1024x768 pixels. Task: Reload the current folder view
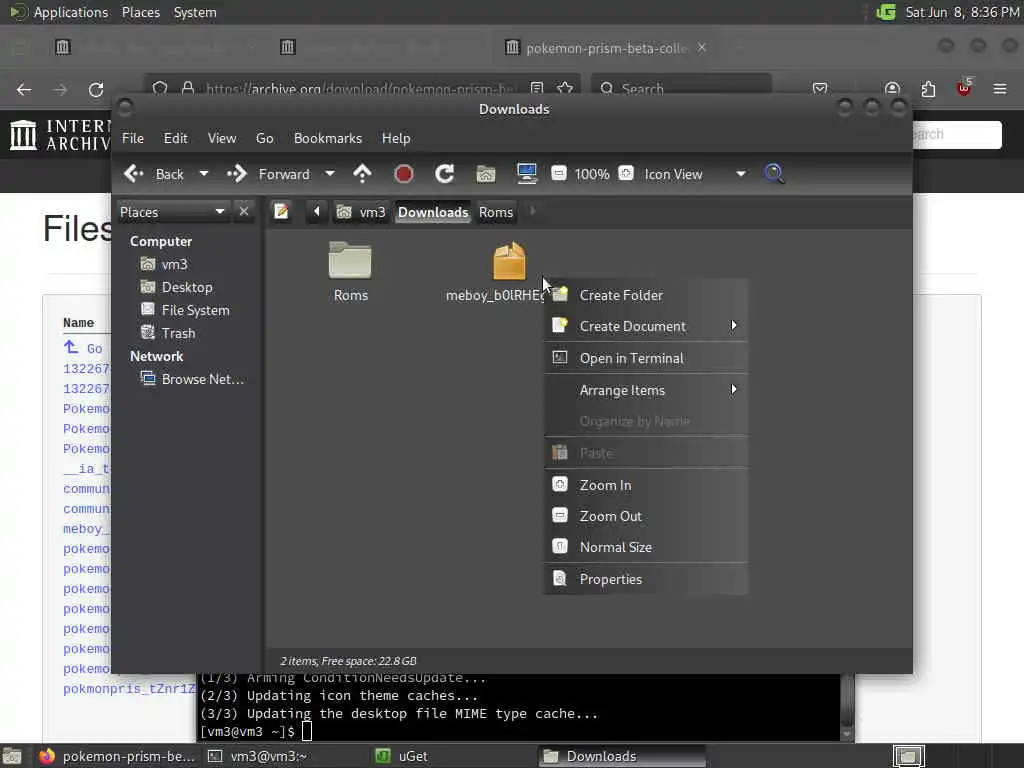(x=444, y=174)
